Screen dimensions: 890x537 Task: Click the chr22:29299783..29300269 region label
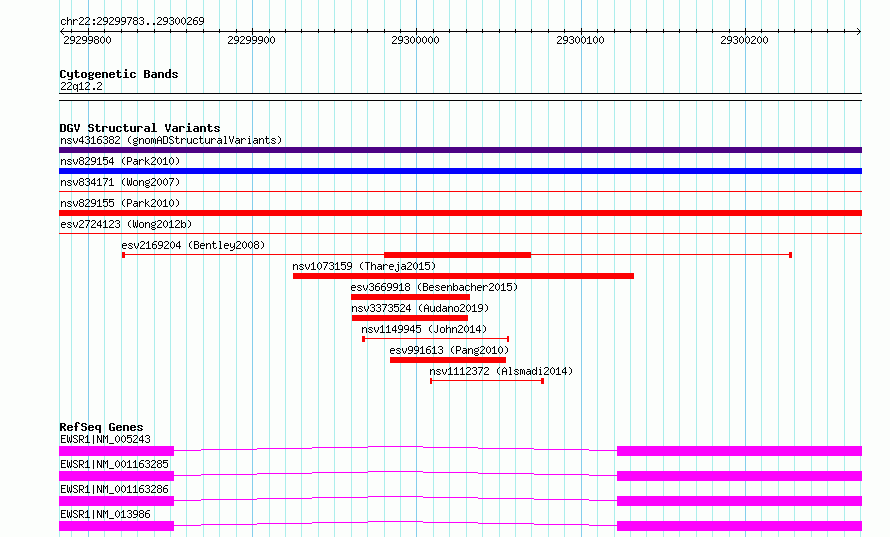[132, 21]
